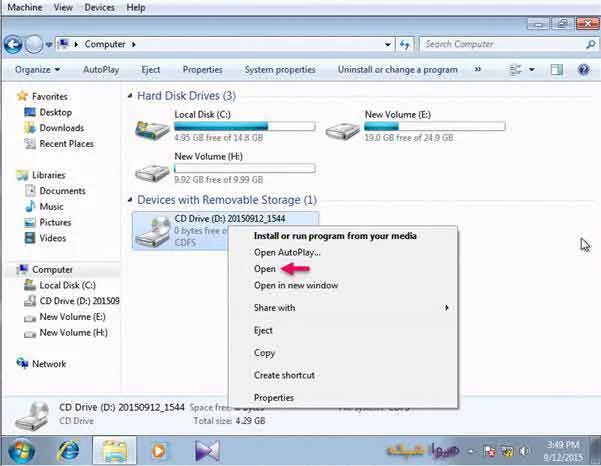Select Favorites in the navigation pane
The image size is (601, 466).
point(49,97)
